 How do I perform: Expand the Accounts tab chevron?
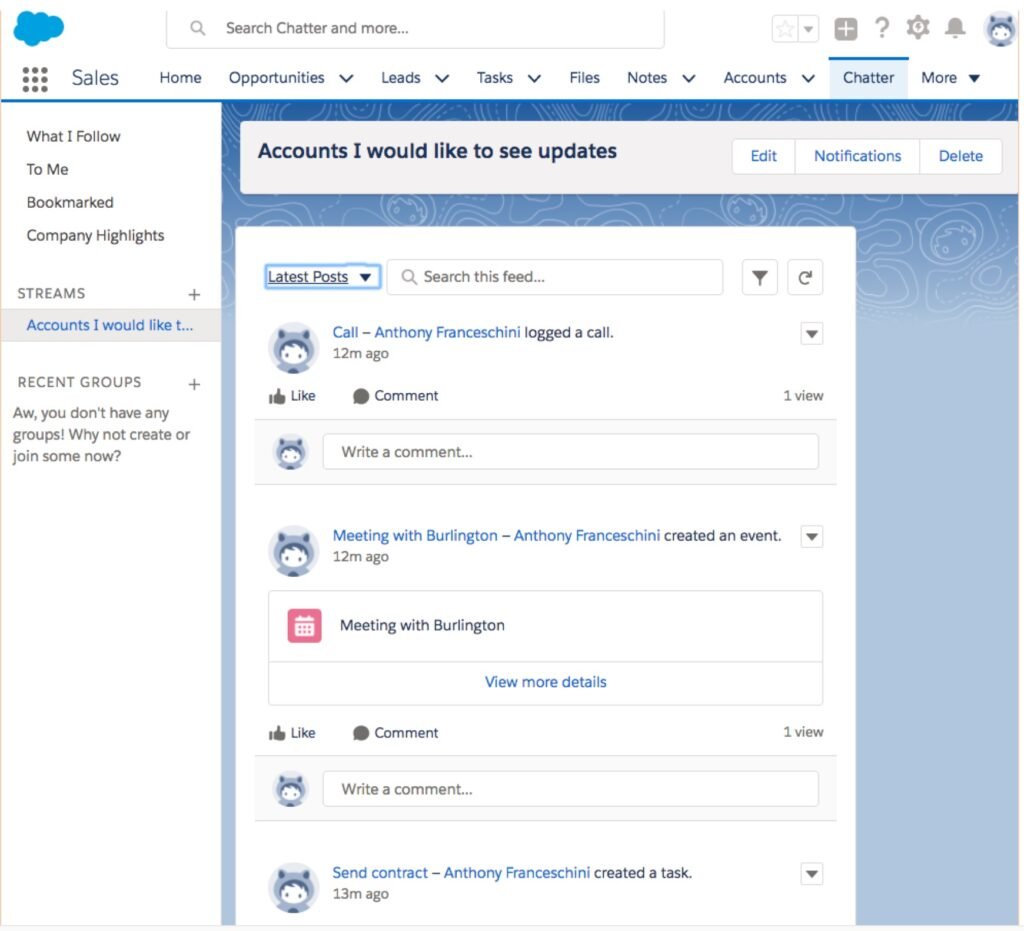tap(808, 78)
